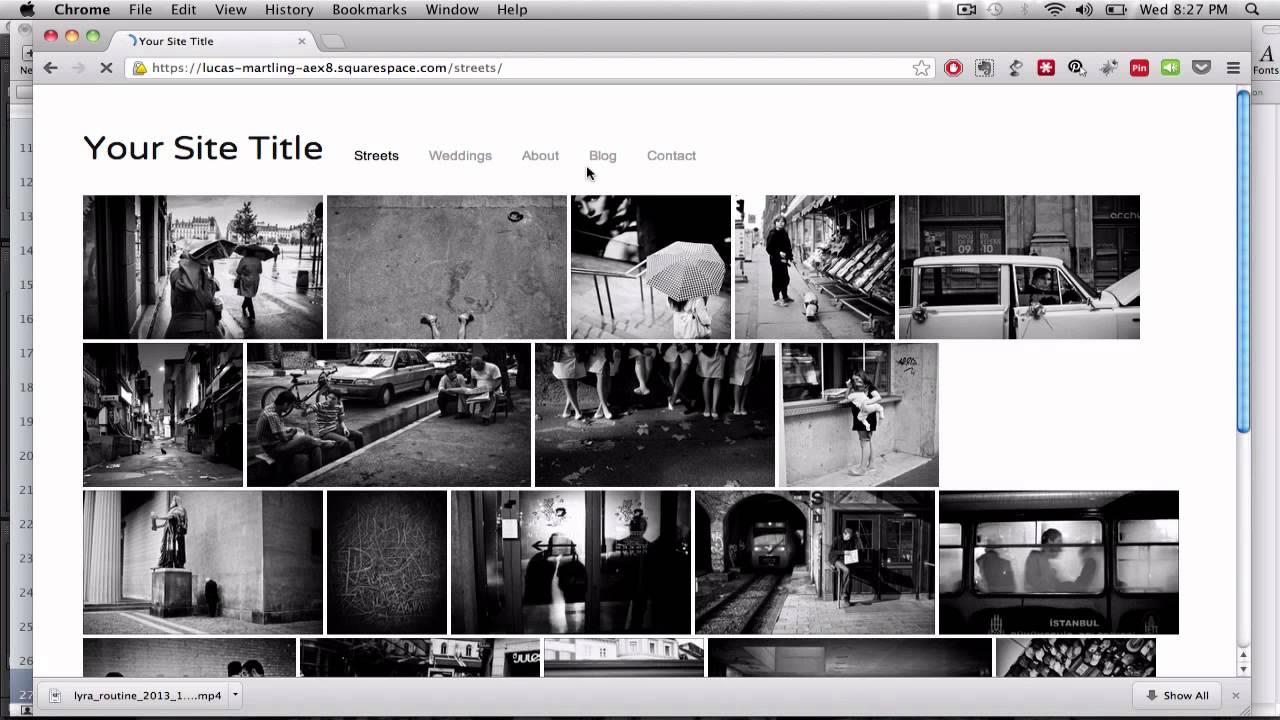Open the Contact page link
This screenshot has width=1280, height=720.
(x=671, y=156)
